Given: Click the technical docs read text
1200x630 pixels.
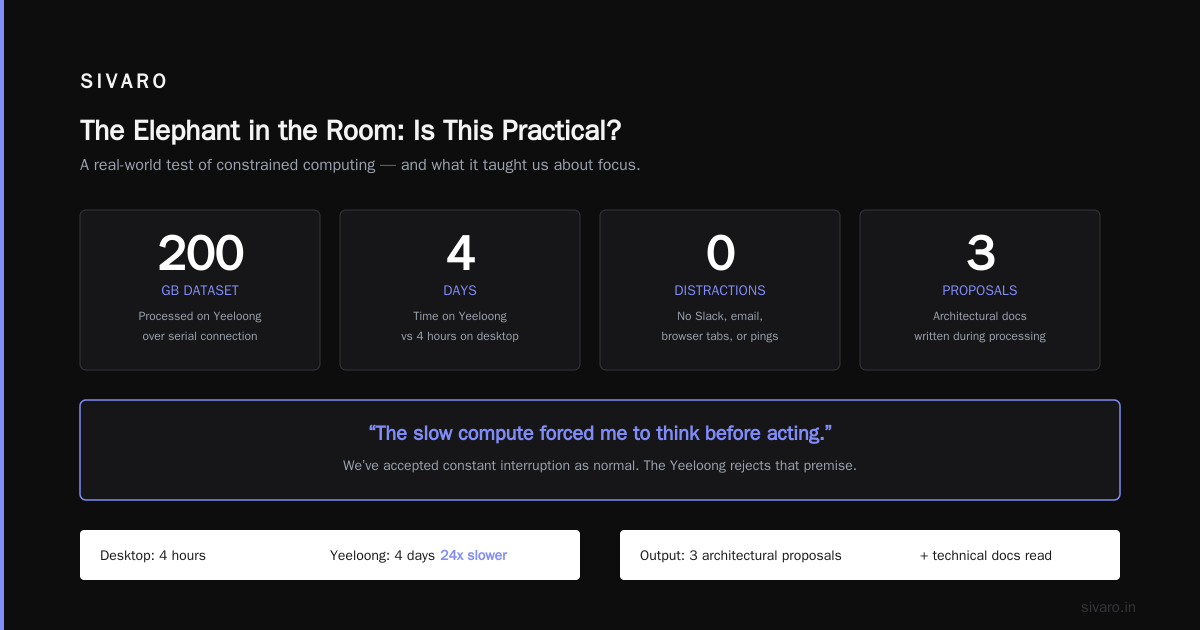Looking at the screenshot, I should (x=986, y=555).
